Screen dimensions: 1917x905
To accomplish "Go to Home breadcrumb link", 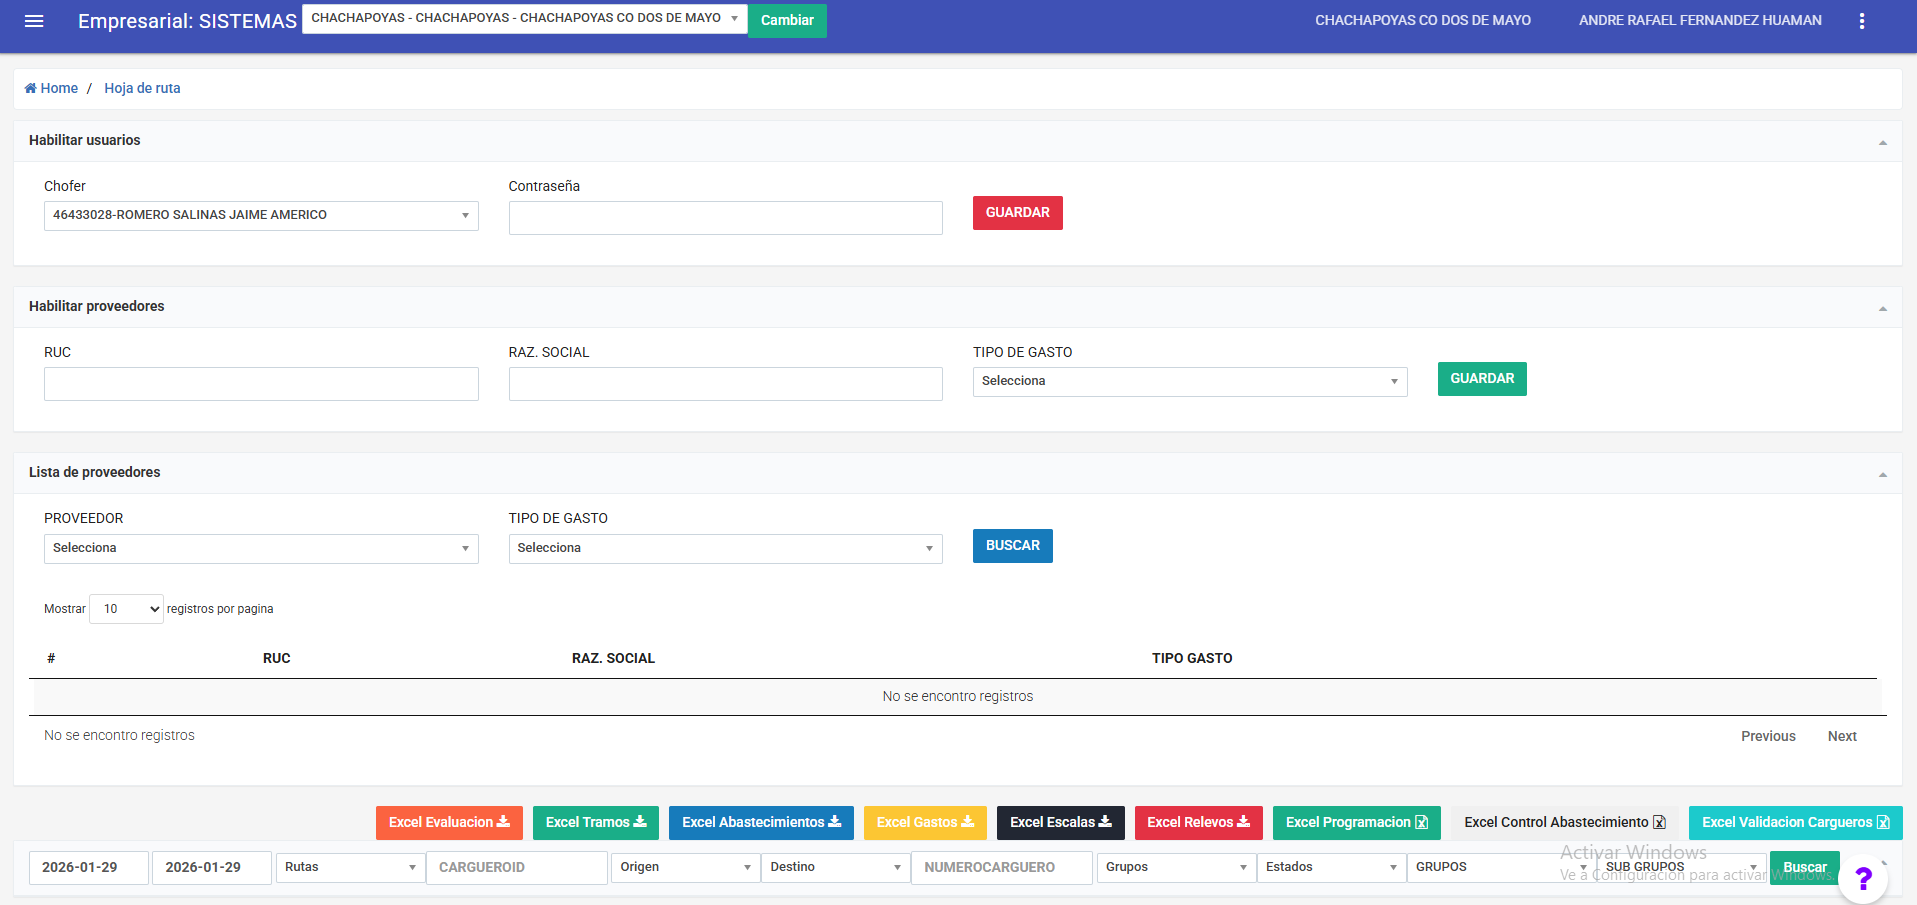I will [52, 88].
